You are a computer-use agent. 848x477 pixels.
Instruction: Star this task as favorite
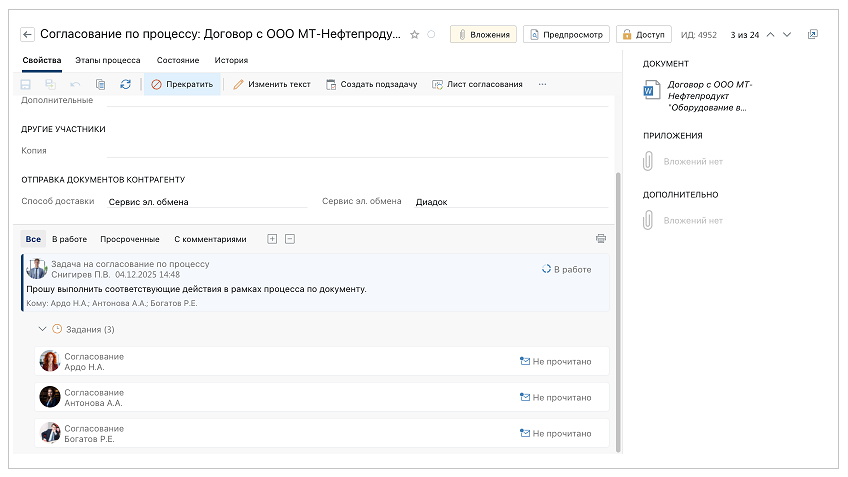pos(415,34)
